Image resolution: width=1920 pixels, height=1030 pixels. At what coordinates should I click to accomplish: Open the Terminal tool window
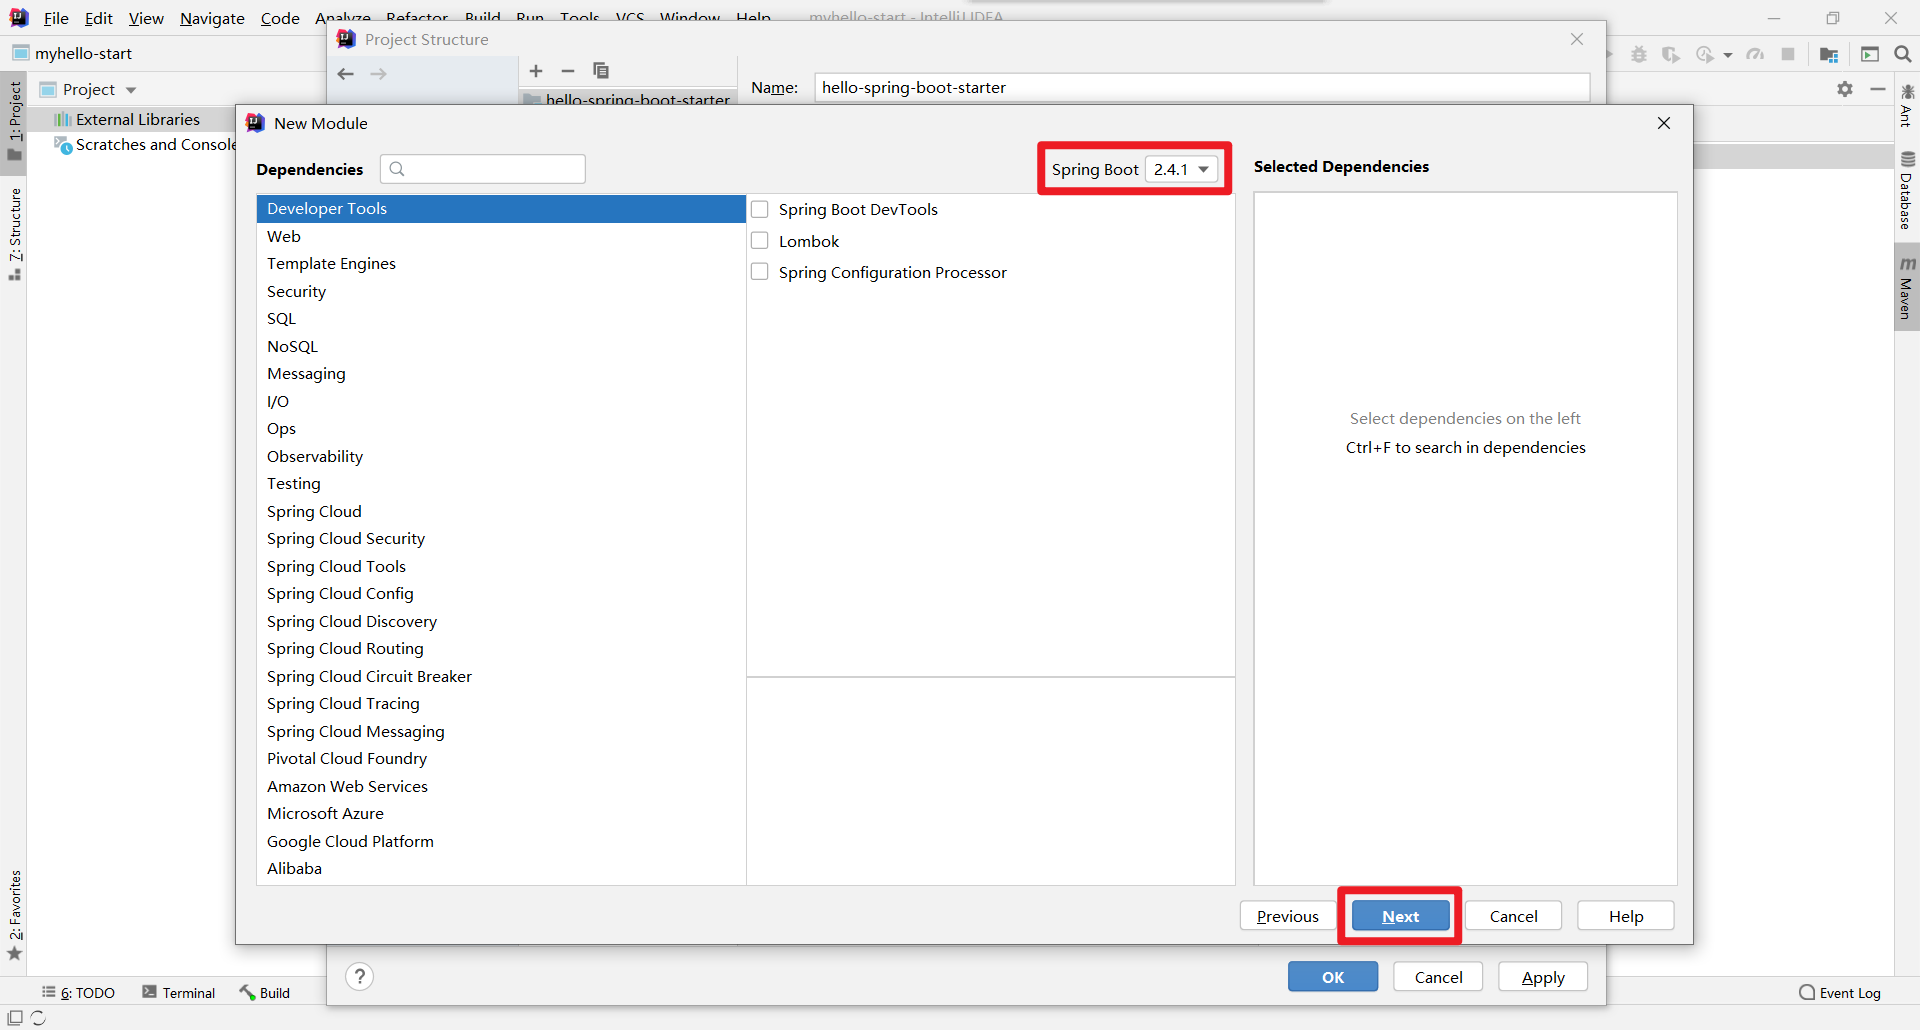tap(179, 993)
